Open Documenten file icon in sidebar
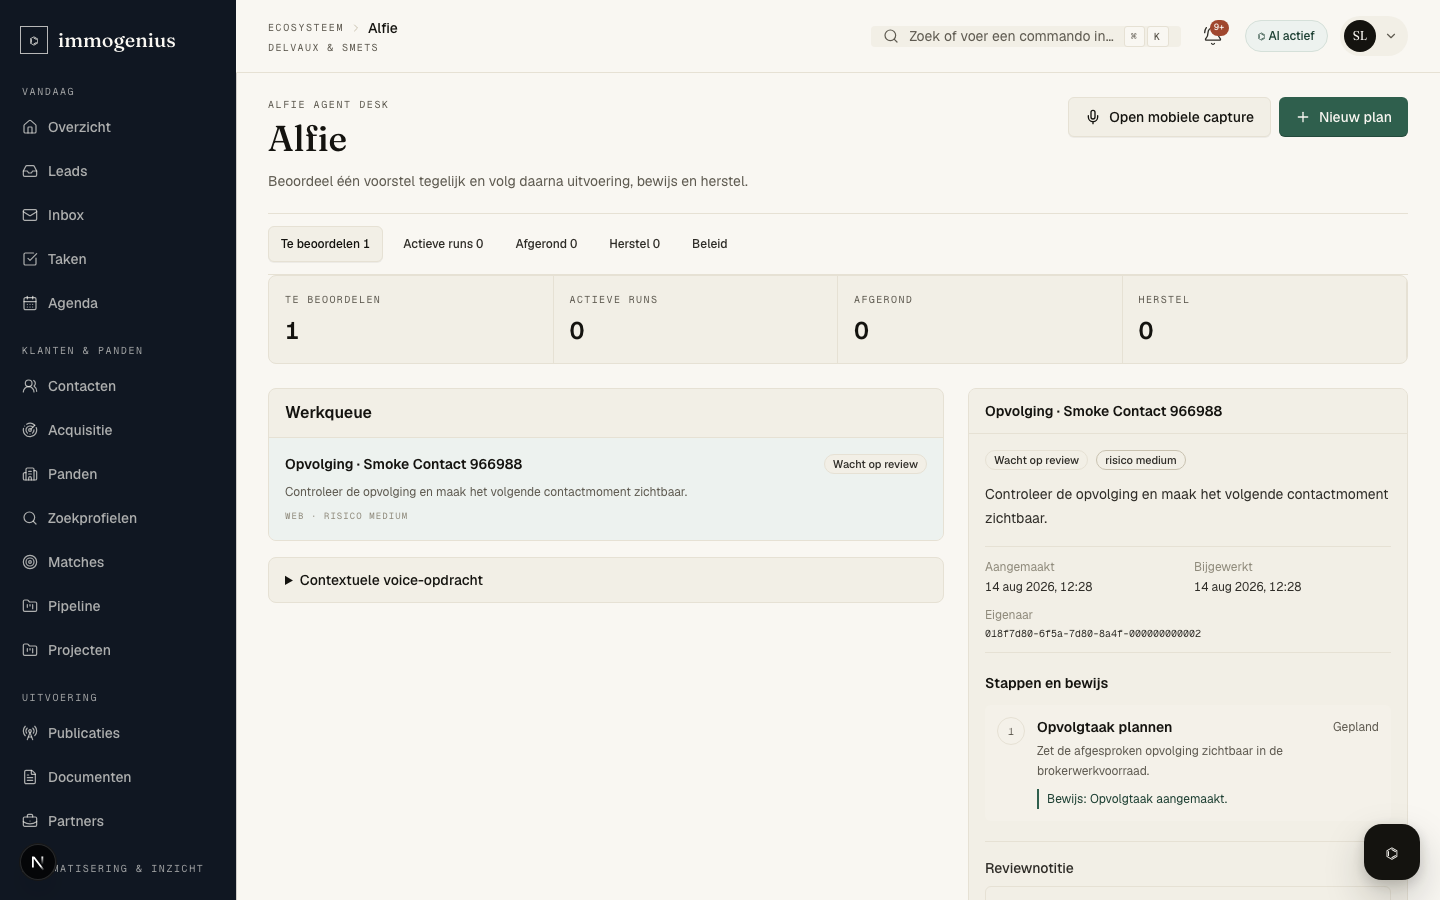Screen dimensions: 1440x900 click(x=30, y=777)
